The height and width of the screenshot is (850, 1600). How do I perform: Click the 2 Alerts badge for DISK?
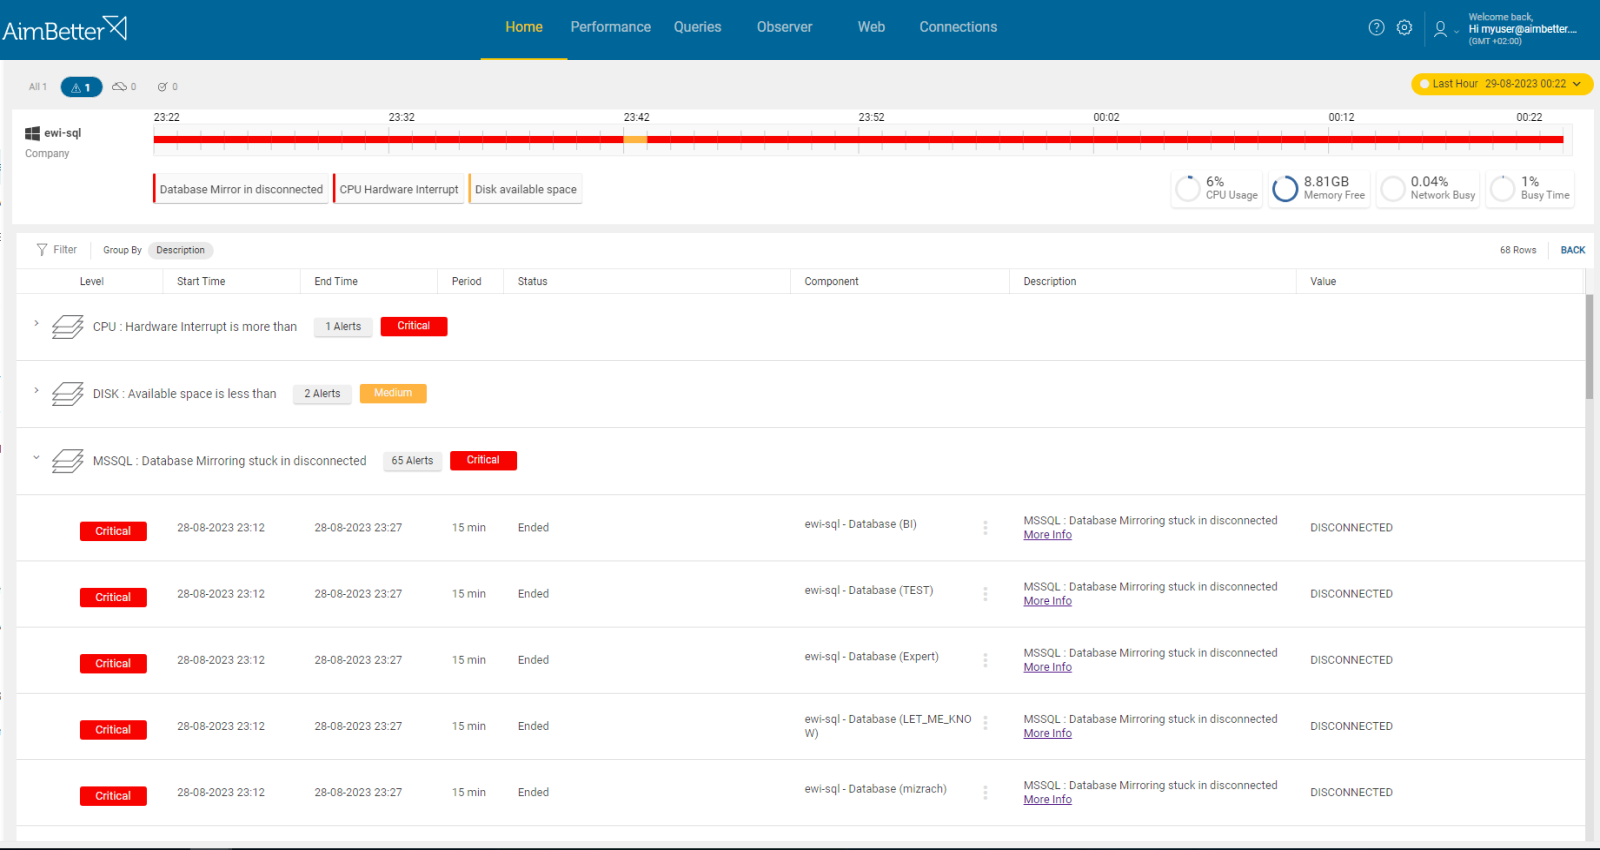pos(322,394)
